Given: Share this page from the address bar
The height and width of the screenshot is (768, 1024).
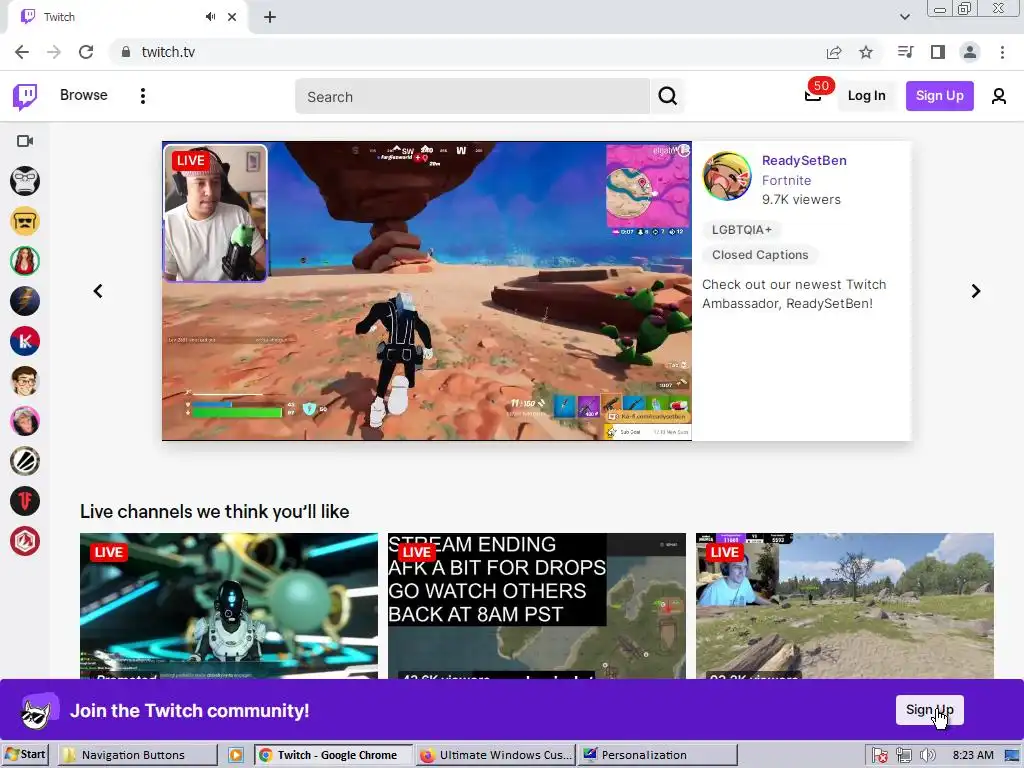Looking at the screenshot, I should click(x=834, y=52).
